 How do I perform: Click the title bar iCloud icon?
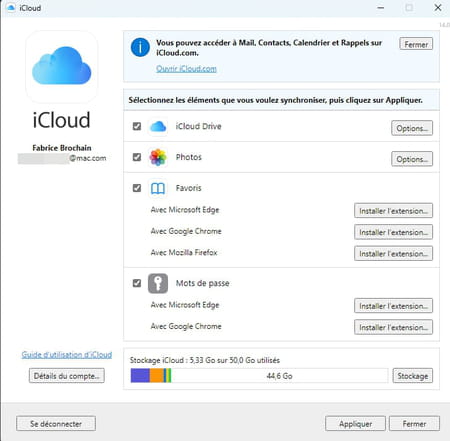[11, 7]
